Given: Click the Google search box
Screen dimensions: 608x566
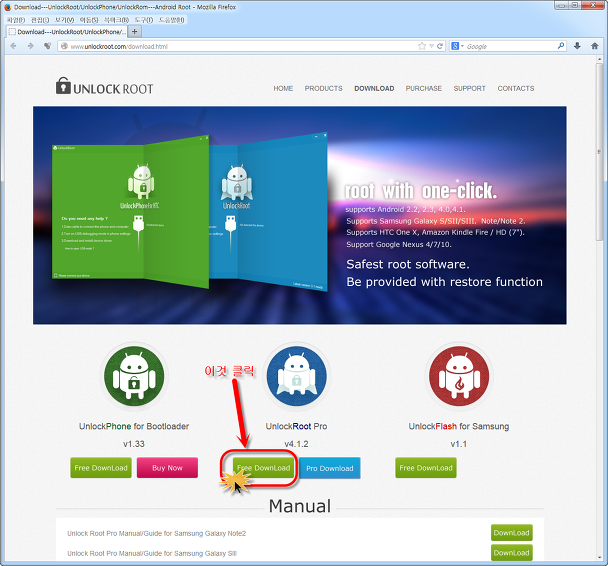Looking at the screenshot, I should 510,46.
